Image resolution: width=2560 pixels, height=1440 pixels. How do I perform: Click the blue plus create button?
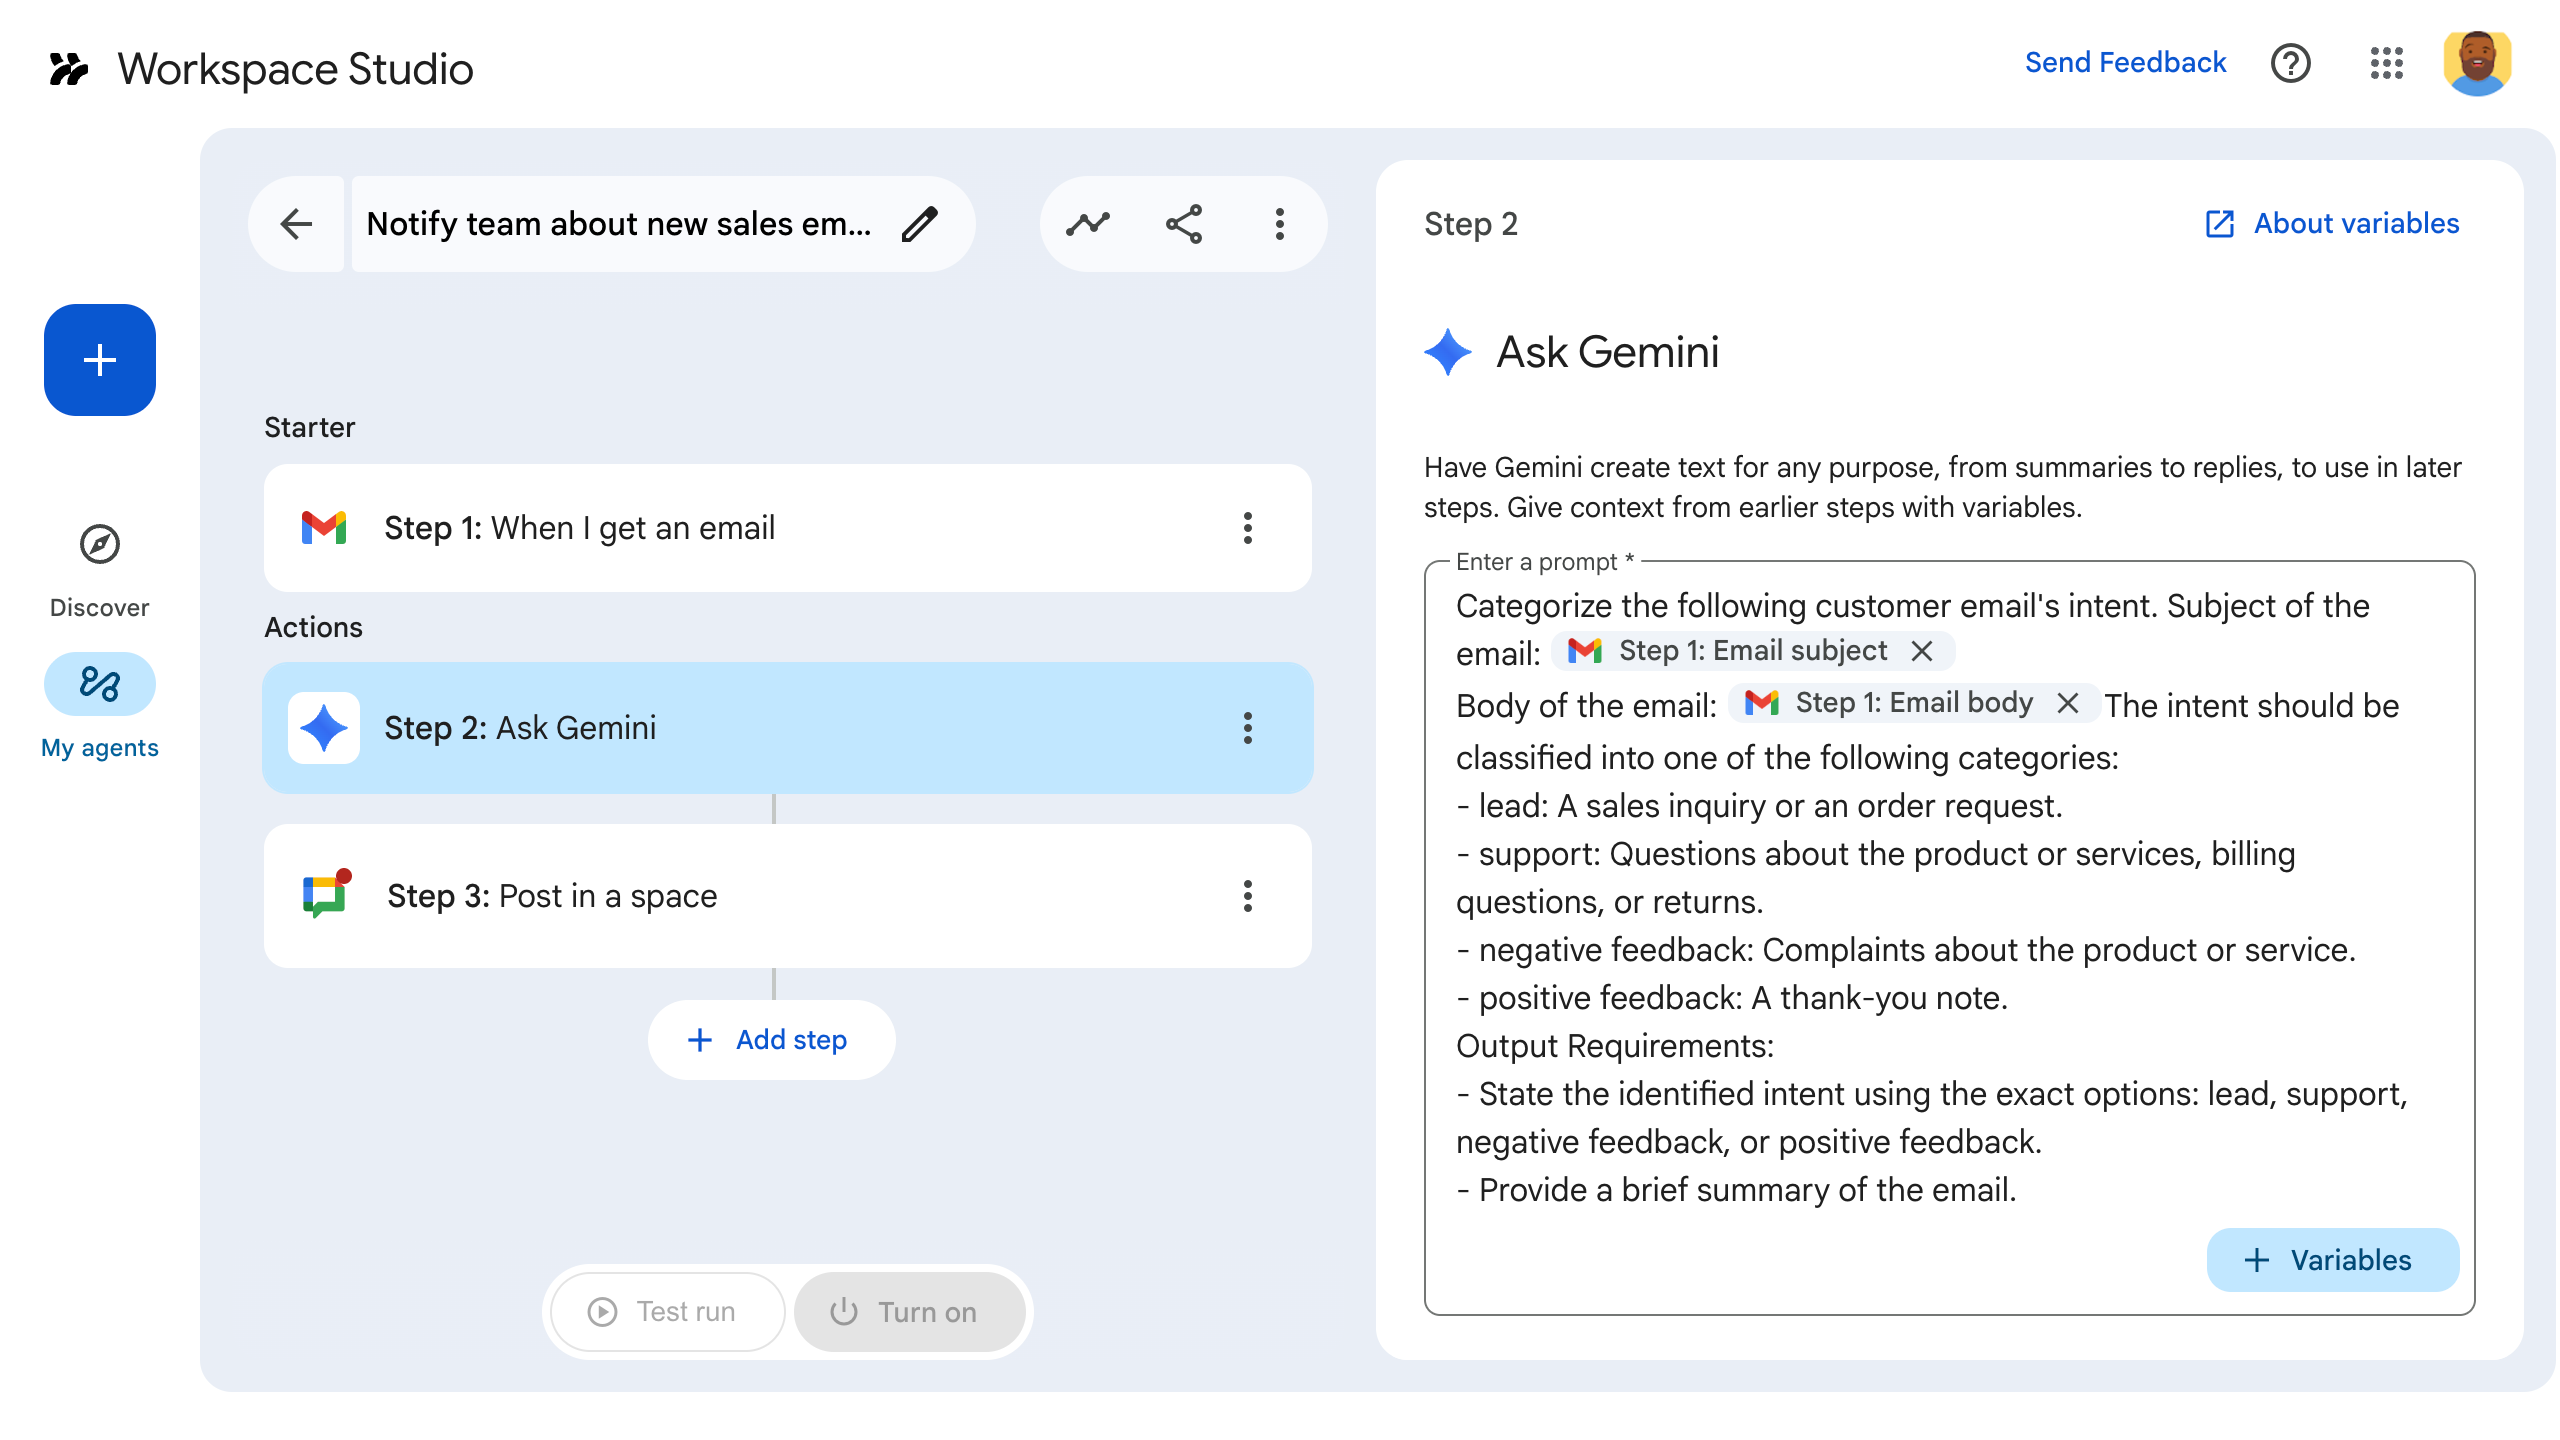(100, 360)
